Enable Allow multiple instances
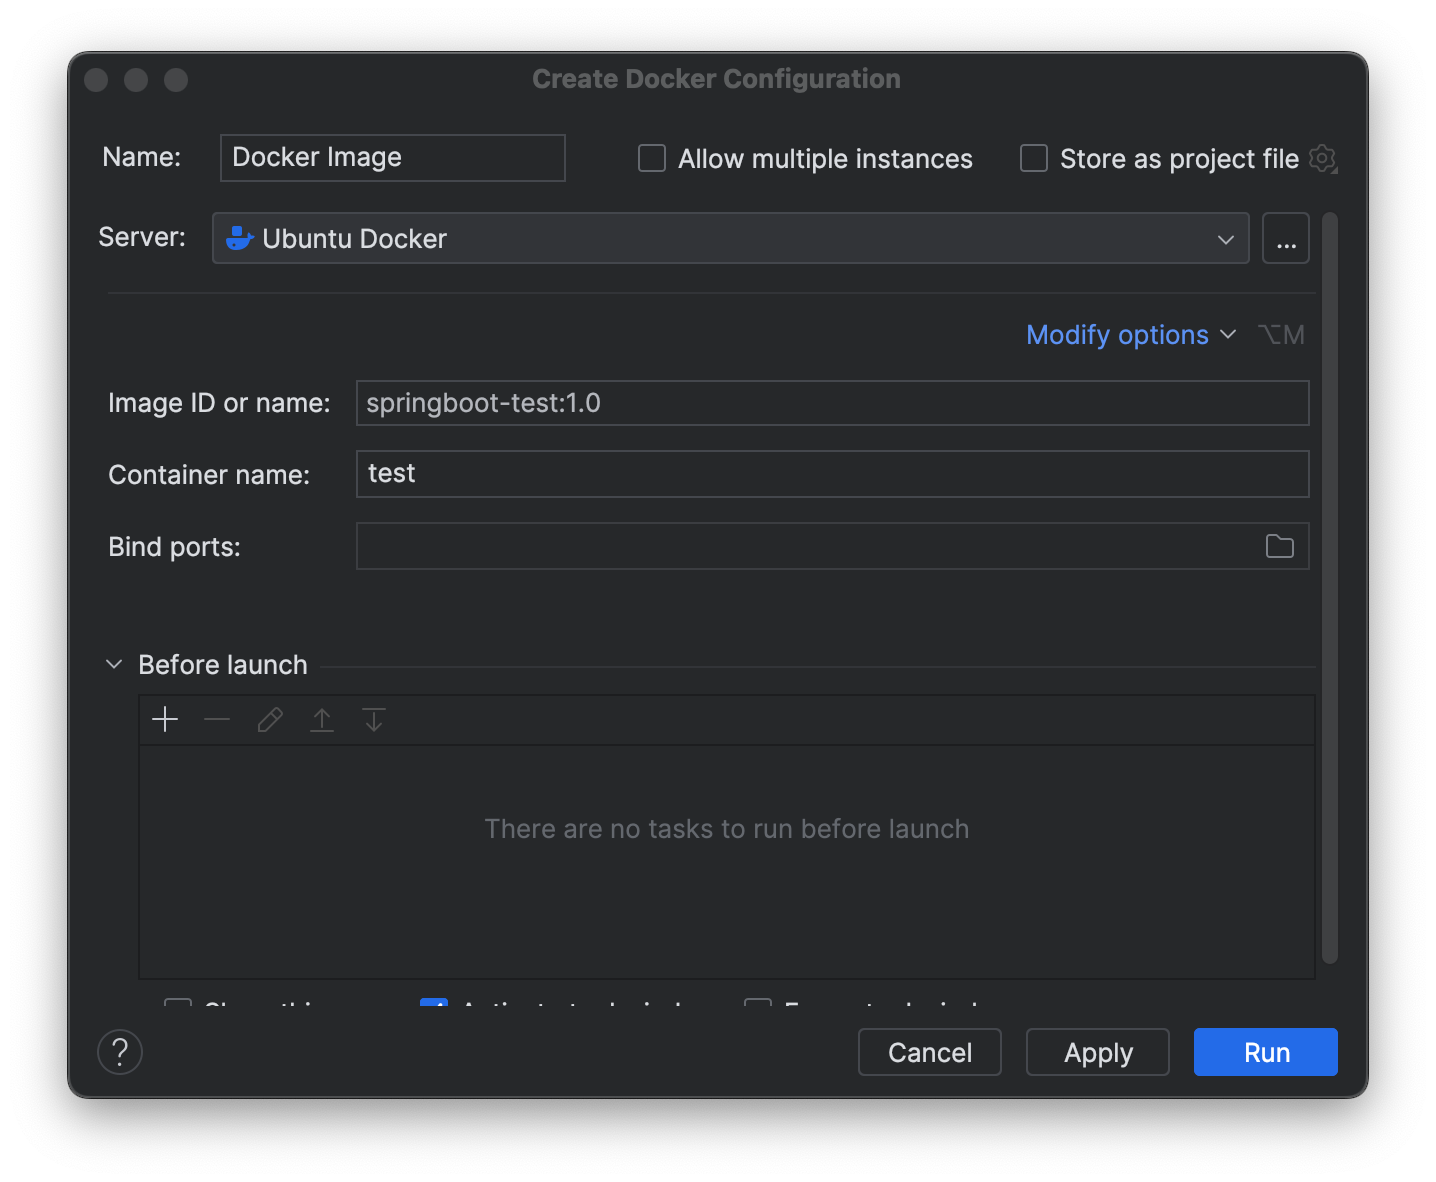Screen dimensions: 1436x1182 click(652, 158)
